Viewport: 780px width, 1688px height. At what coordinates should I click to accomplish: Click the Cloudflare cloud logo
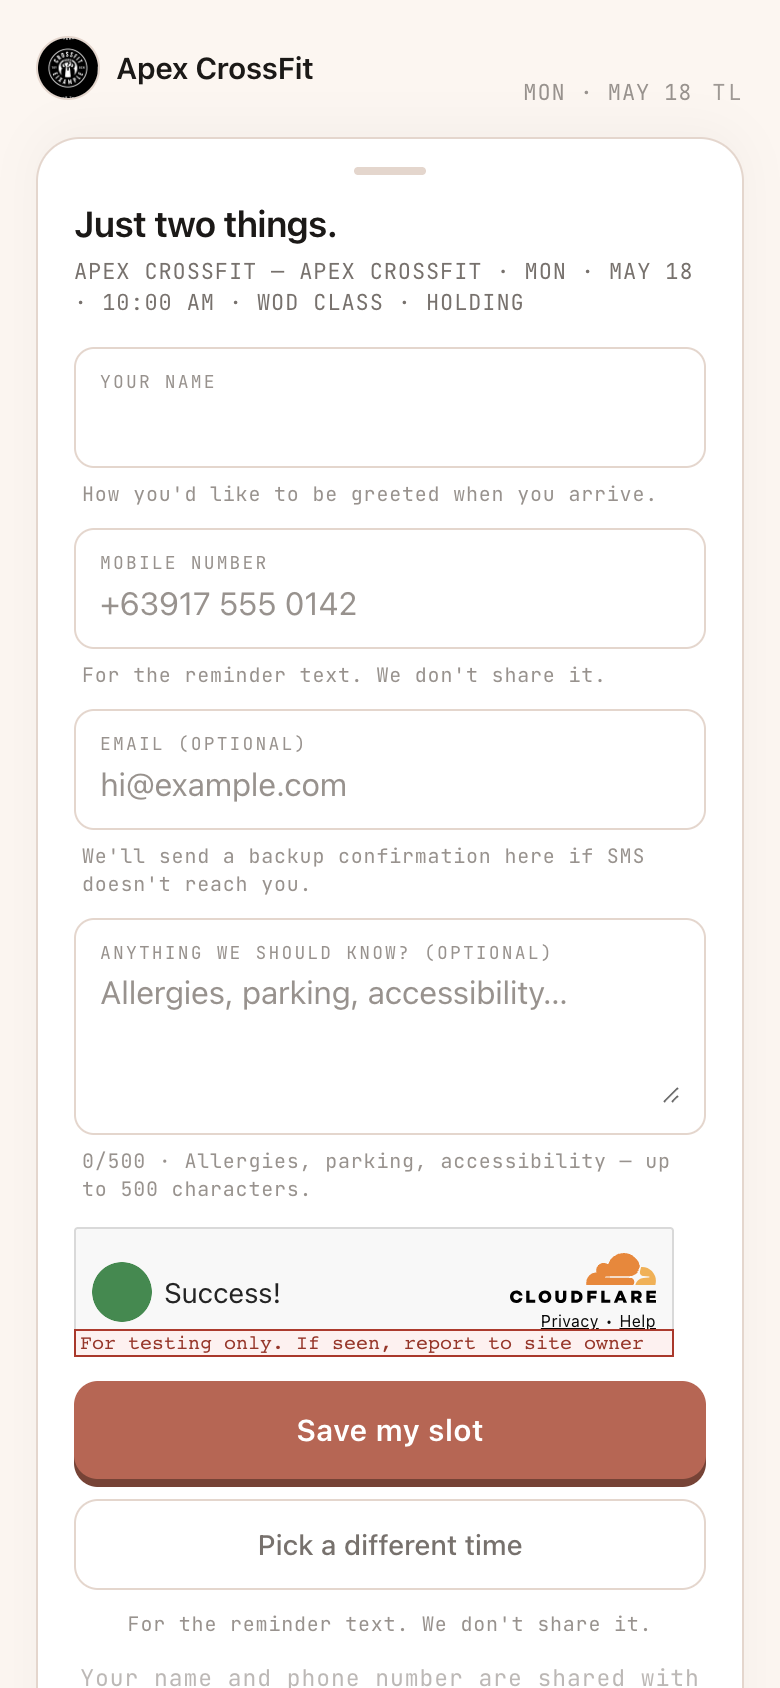621,1269
